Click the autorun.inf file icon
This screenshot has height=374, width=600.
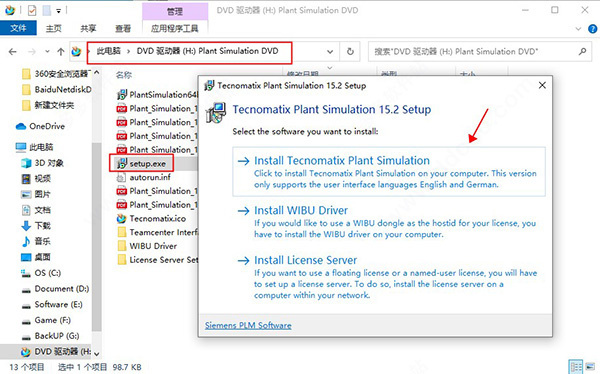[x=121, y=177]
